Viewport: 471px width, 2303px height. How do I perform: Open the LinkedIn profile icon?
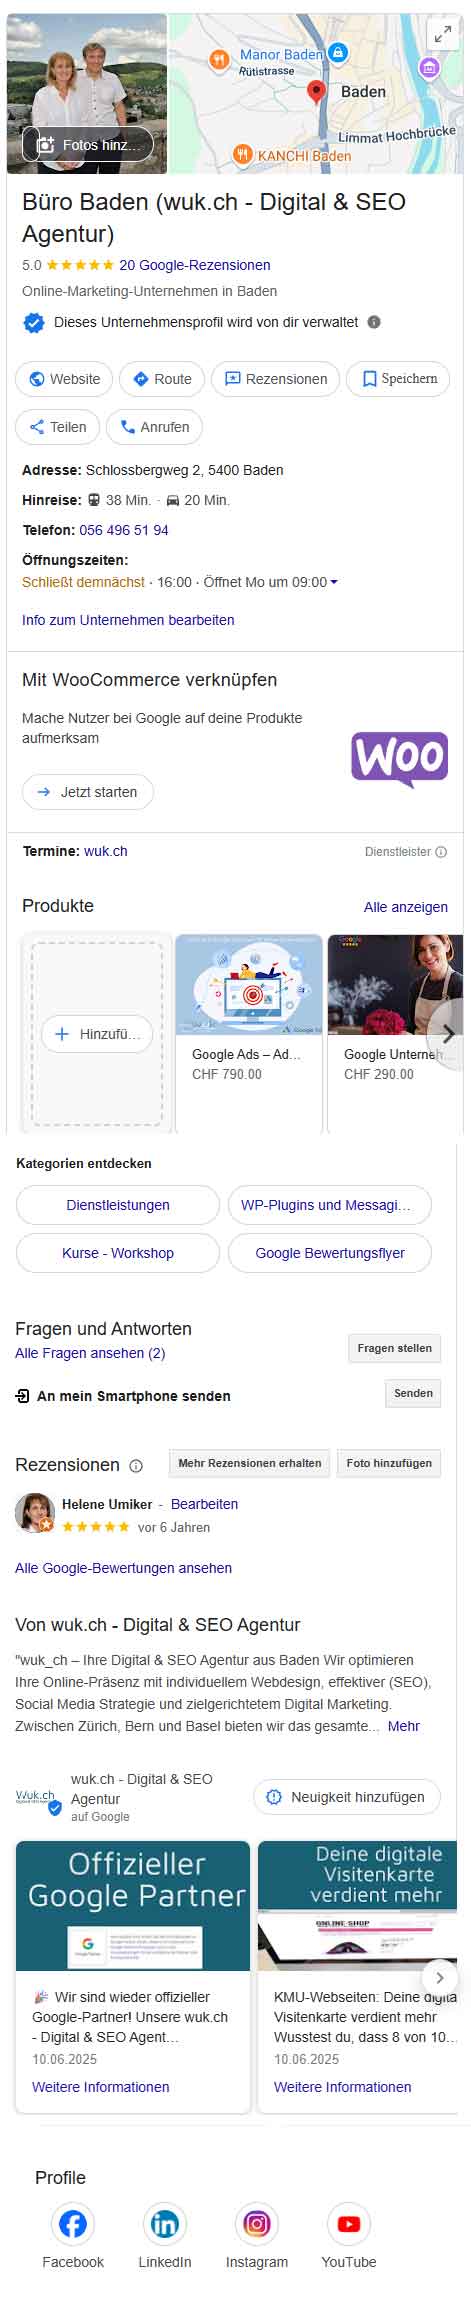[x=164, y=2224]
